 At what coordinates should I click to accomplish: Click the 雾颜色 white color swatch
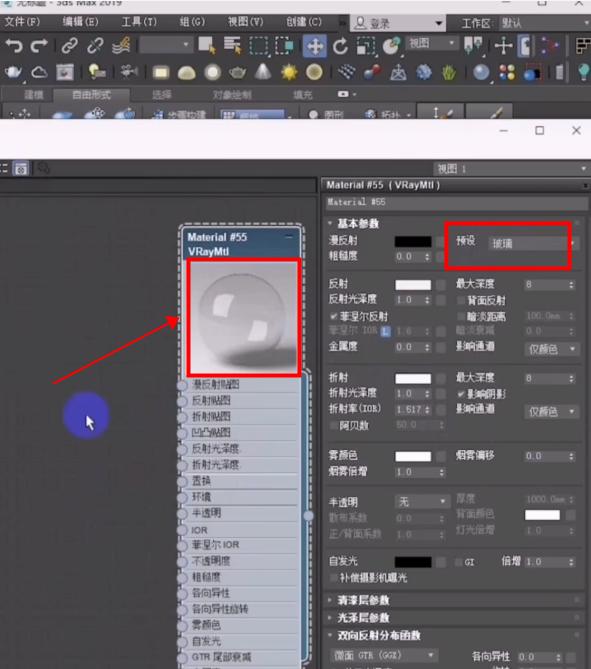[413, 456]
